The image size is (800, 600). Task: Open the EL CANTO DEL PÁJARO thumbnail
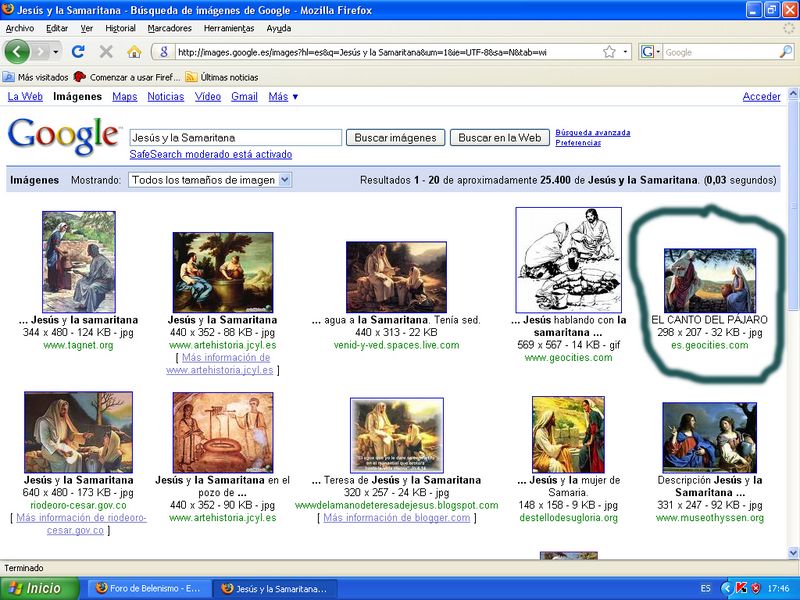click(709, 281)
